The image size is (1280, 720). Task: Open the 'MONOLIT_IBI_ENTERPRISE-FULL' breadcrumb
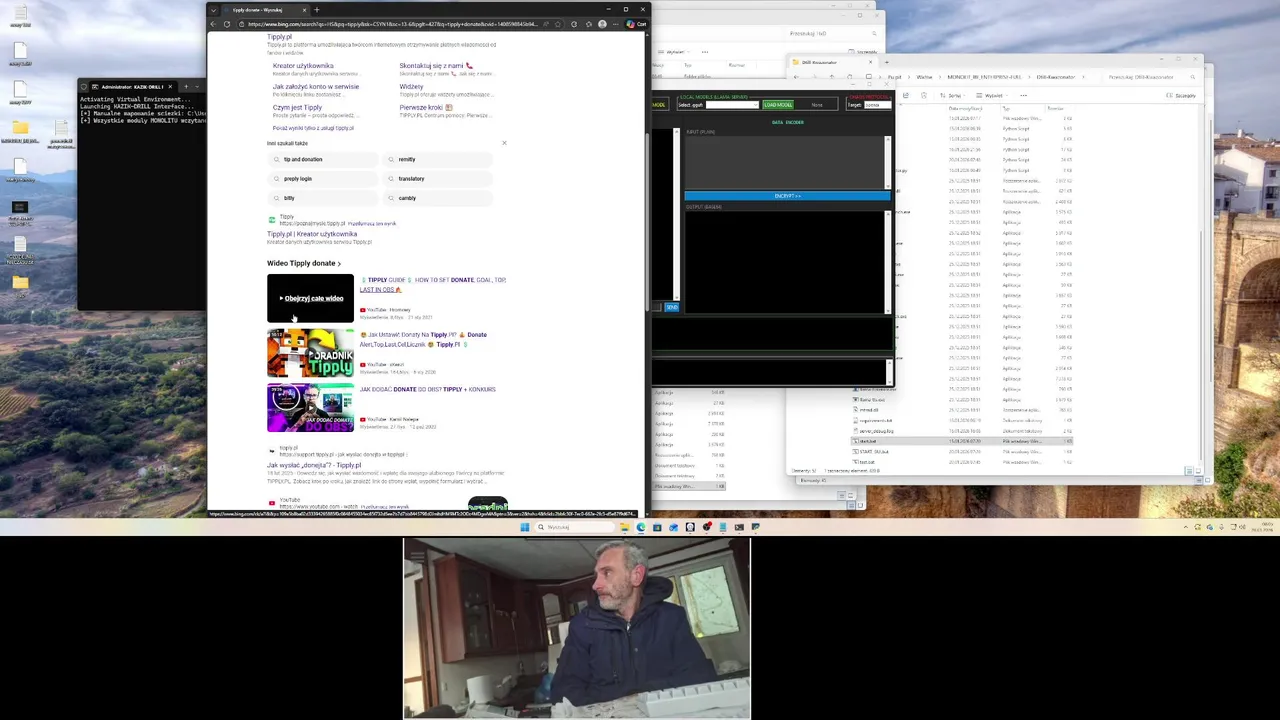click(x=983, y=77)
